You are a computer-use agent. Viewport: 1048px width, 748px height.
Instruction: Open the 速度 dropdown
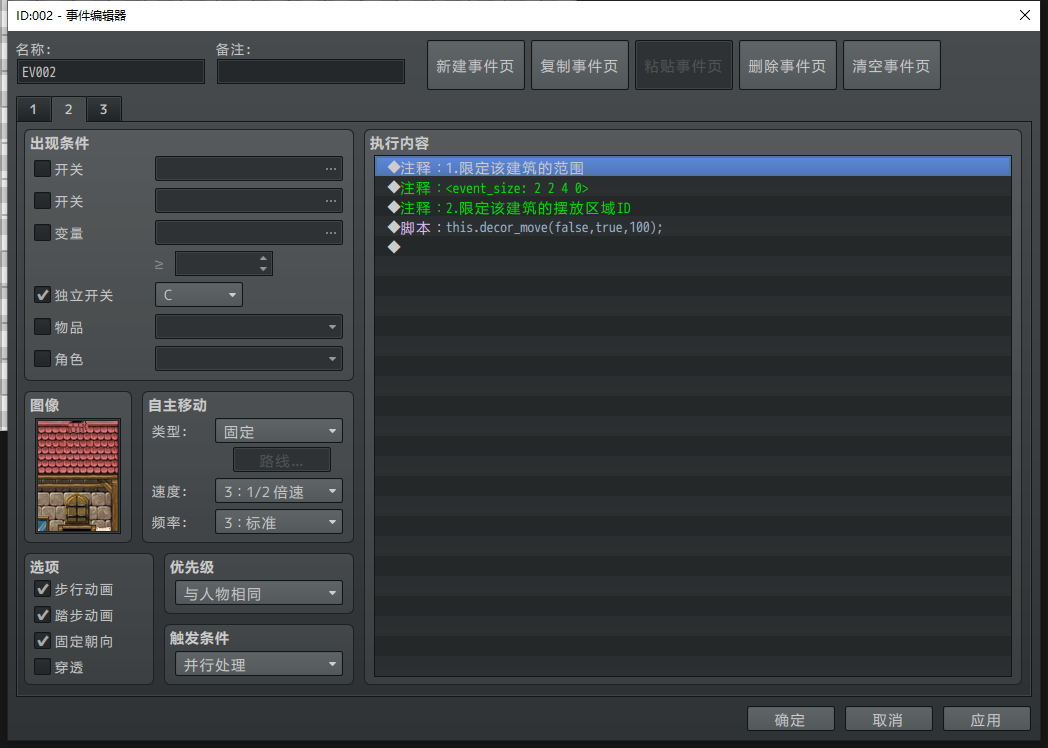279,491
